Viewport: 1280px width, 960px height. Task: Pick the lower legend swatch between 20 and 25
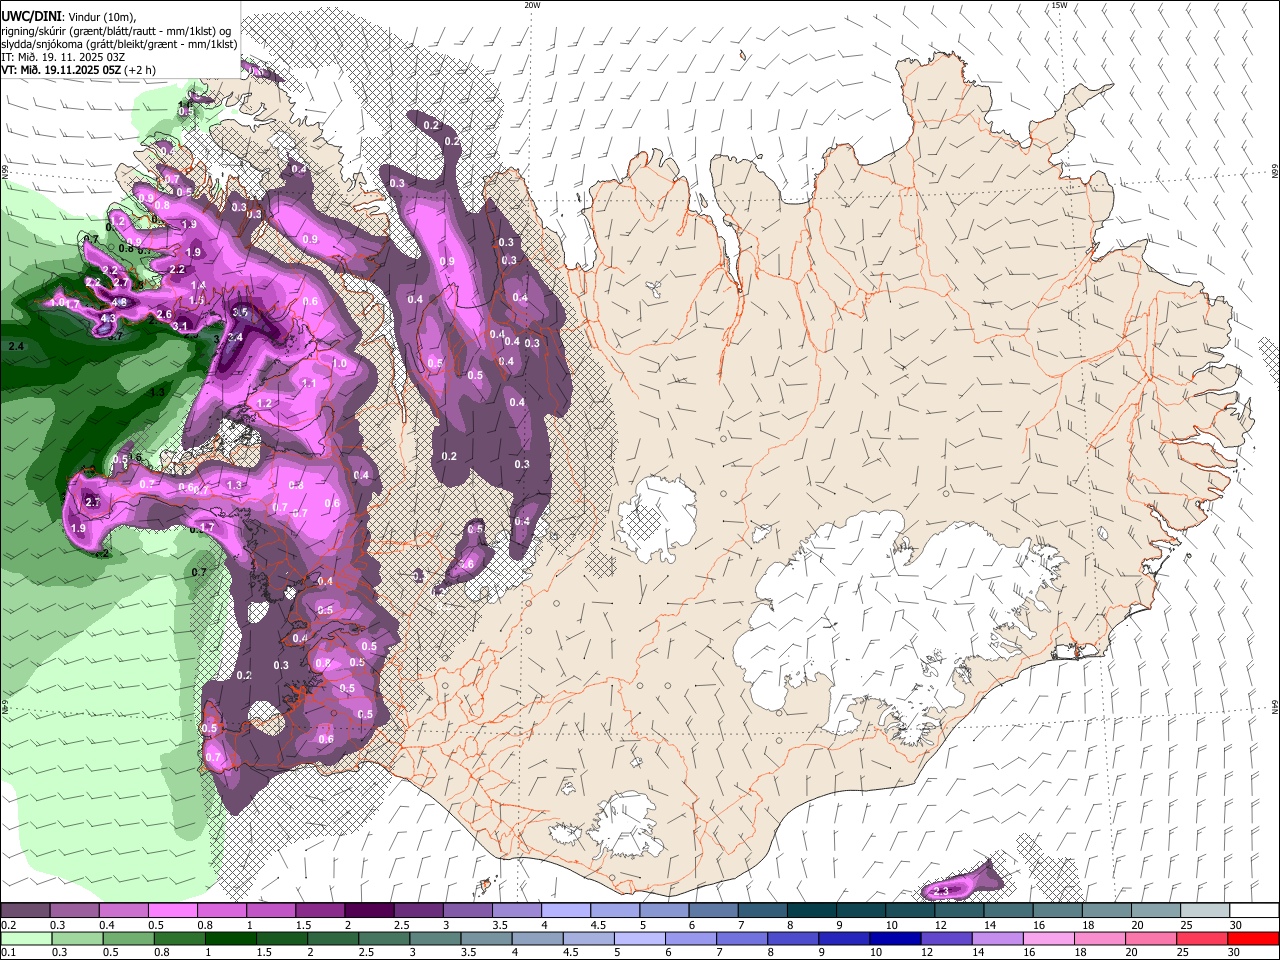tap(1149, 938)
